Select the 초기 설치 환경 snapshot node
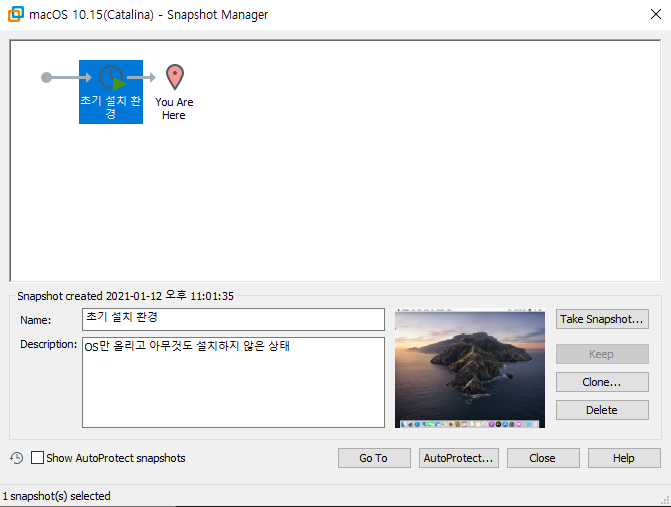Viewport: 671px width, 507px height. 111,92
